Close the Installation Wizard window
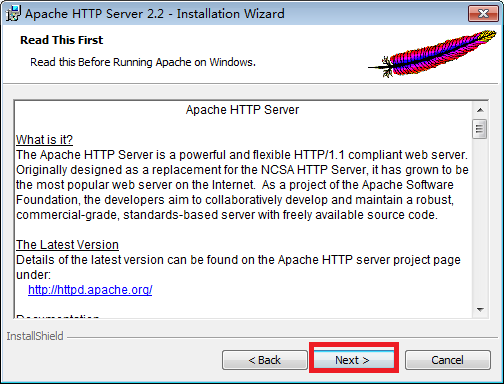The width and height of the screenshot is (504, 384). pos(483,14)
